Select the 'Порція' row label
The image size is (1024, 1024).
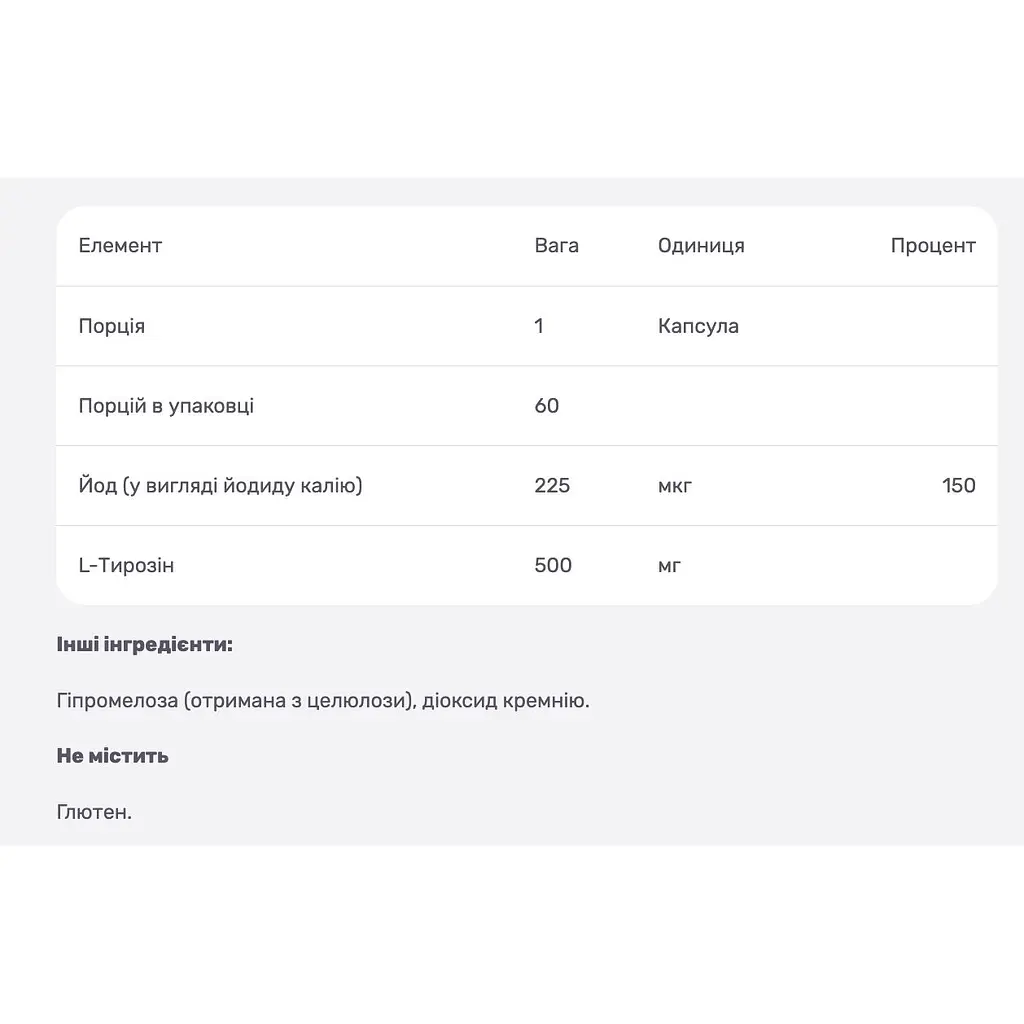112,326
